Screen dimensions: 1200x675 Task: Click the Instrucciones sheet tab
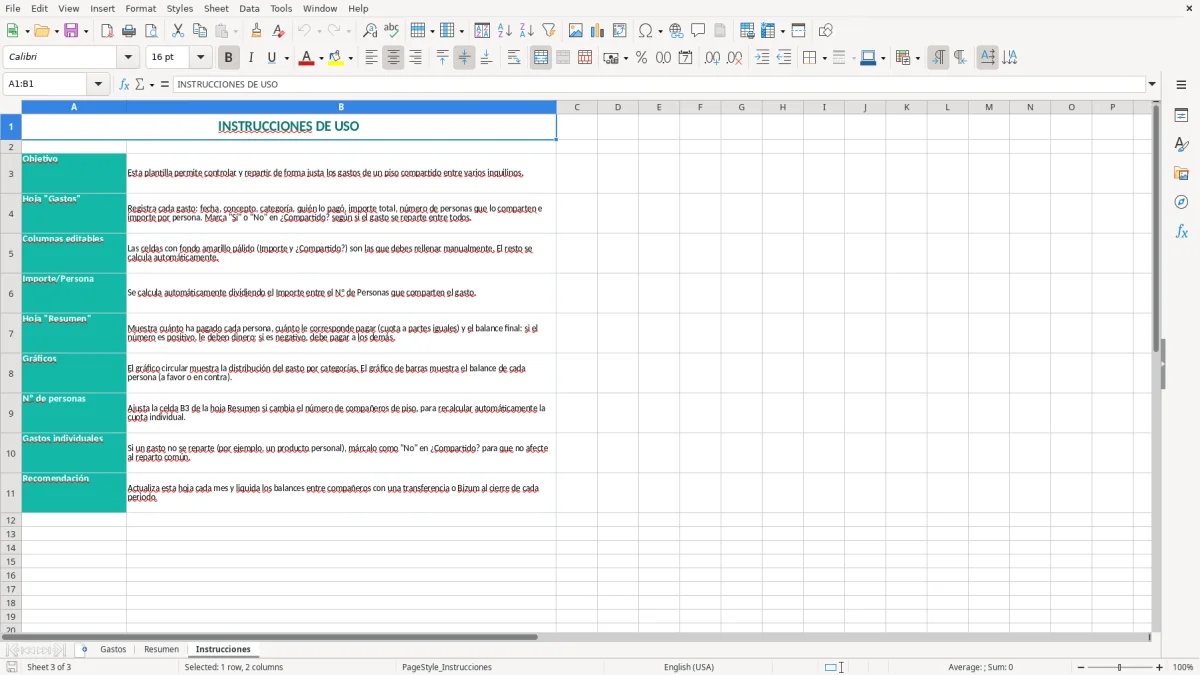pos(223,650)
